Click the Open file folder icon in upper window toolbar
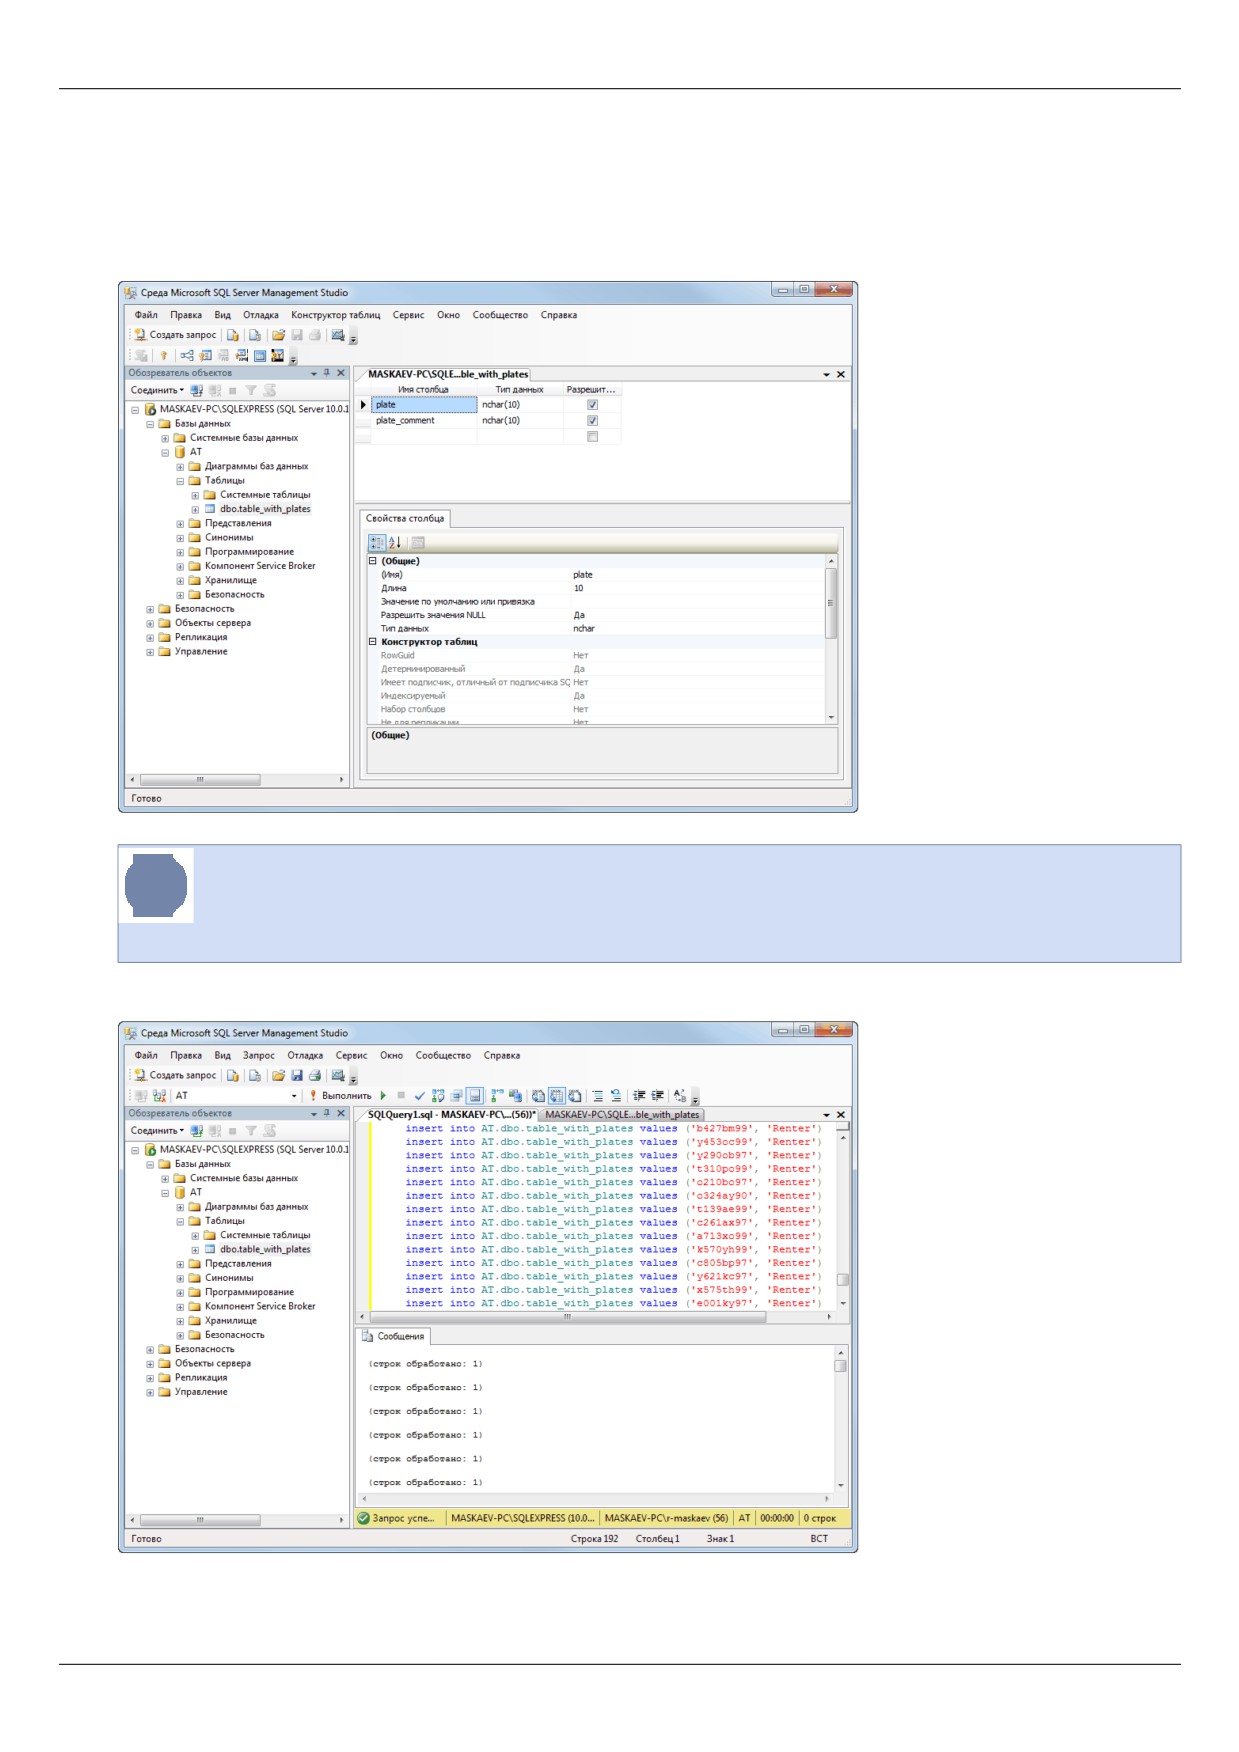The width and height of the screenshot is (1239, 1752). point(279,335)
